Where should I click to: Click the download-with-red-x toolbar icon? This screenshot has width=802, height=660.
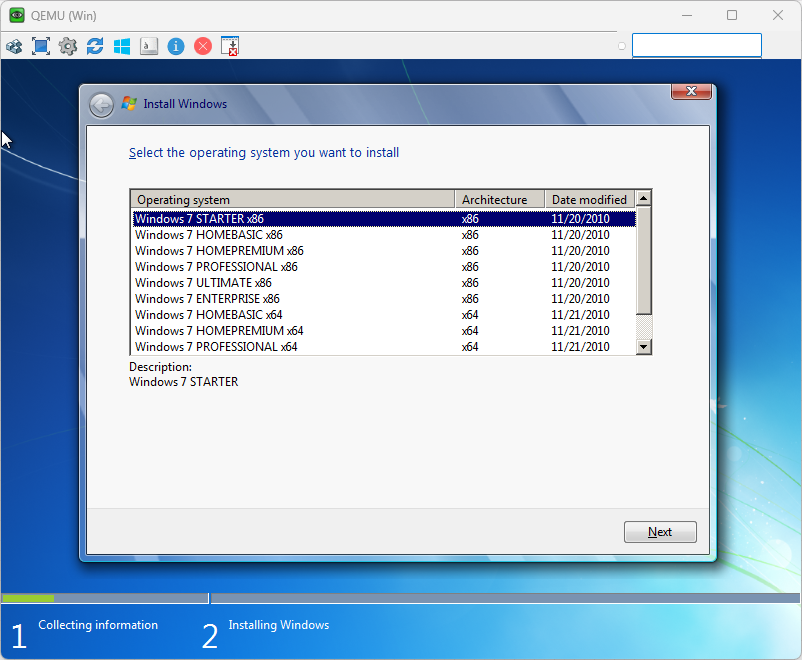point(230,46)
